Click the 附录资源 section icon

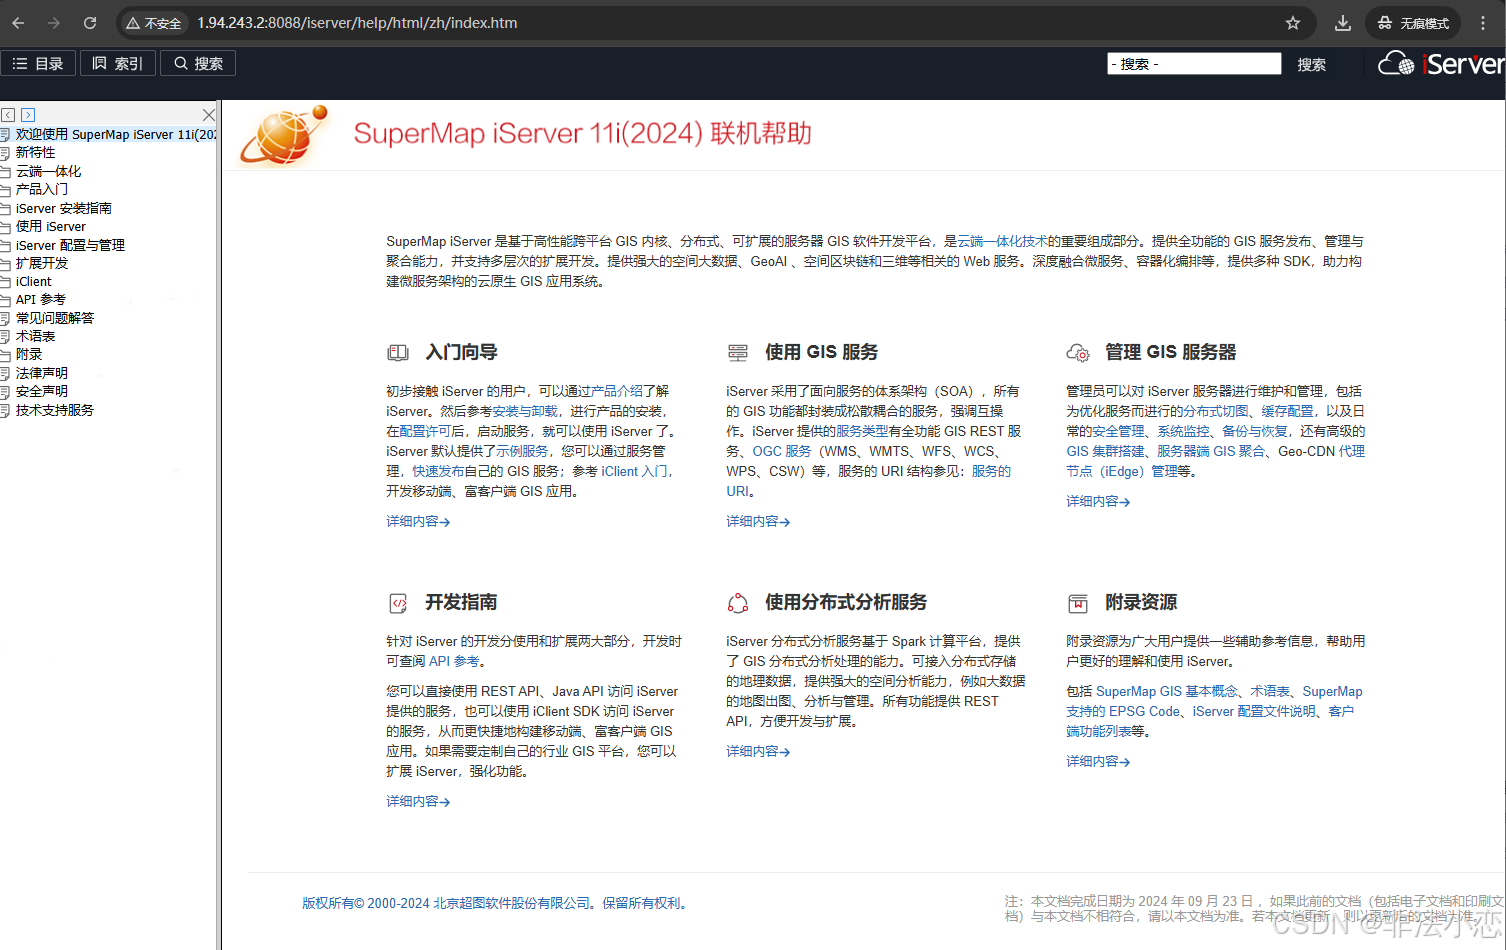[1078, 603]
